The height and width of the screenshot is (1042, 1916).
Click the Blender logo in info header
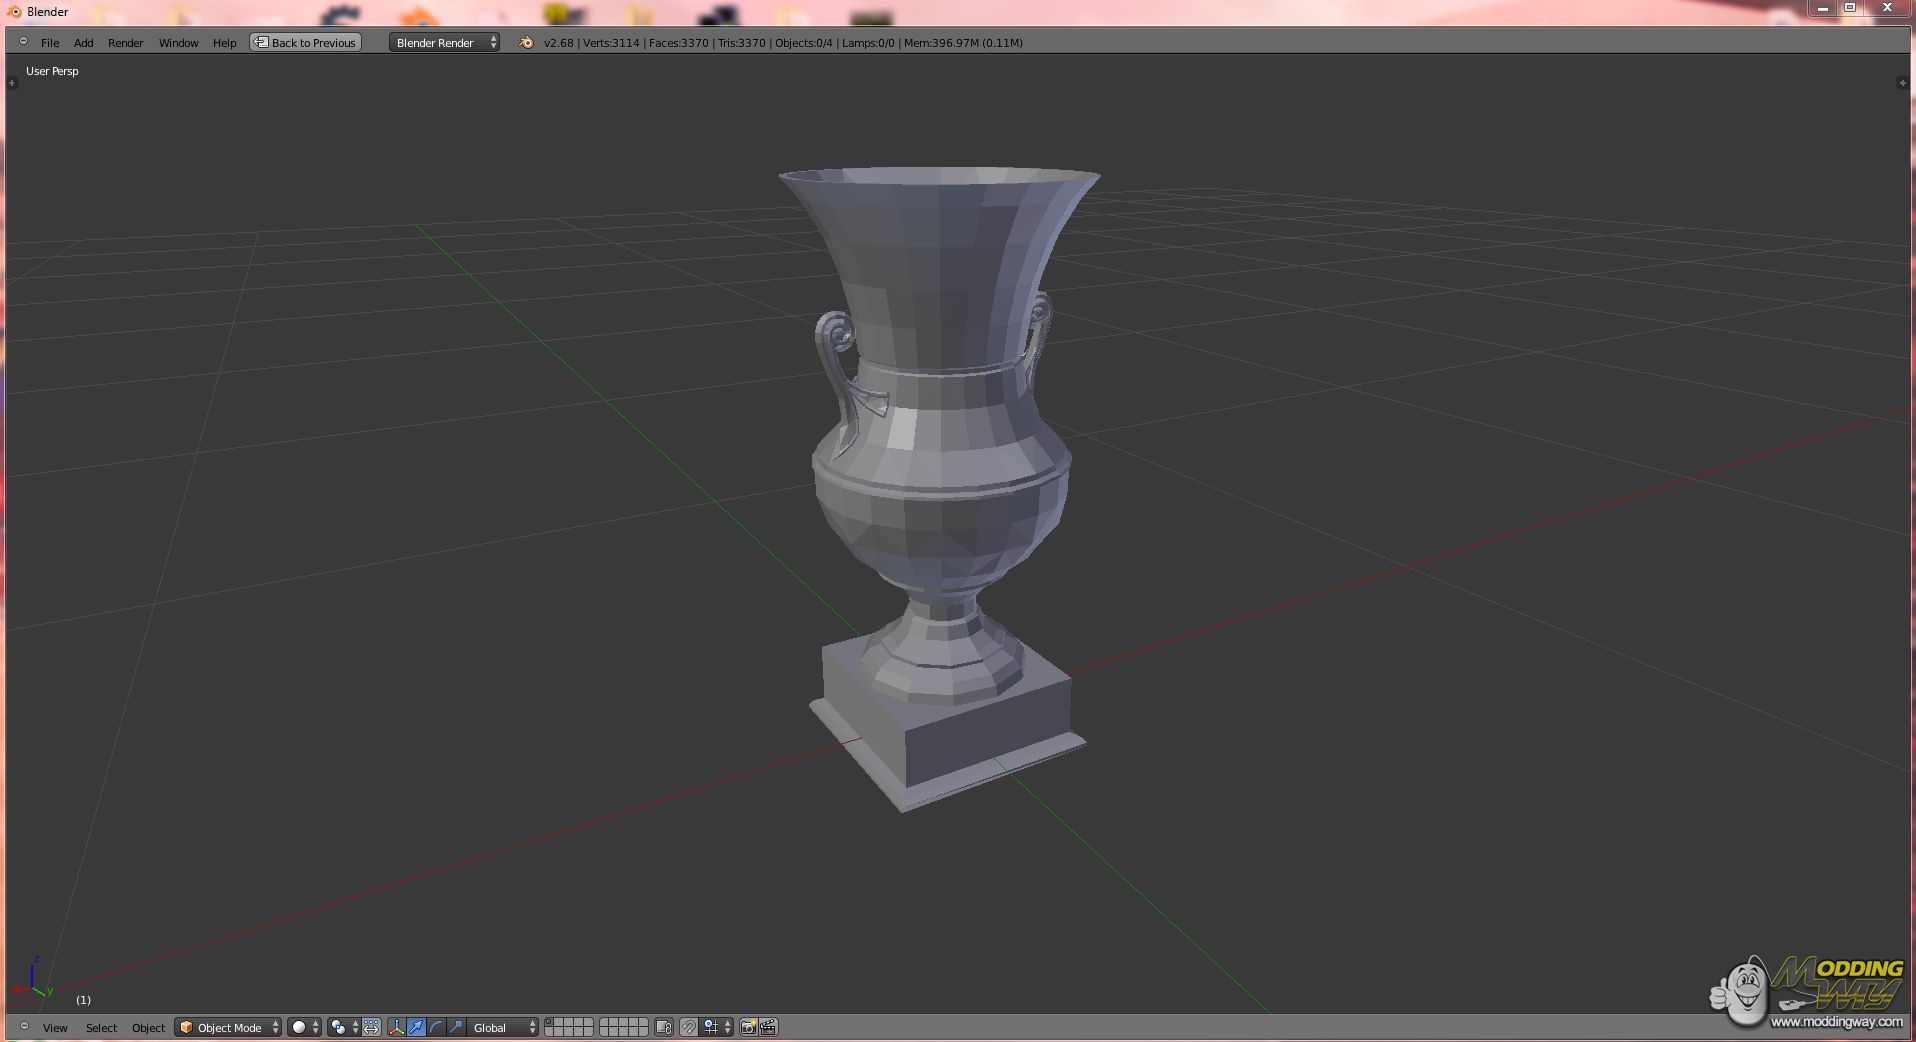pos(526,42)
